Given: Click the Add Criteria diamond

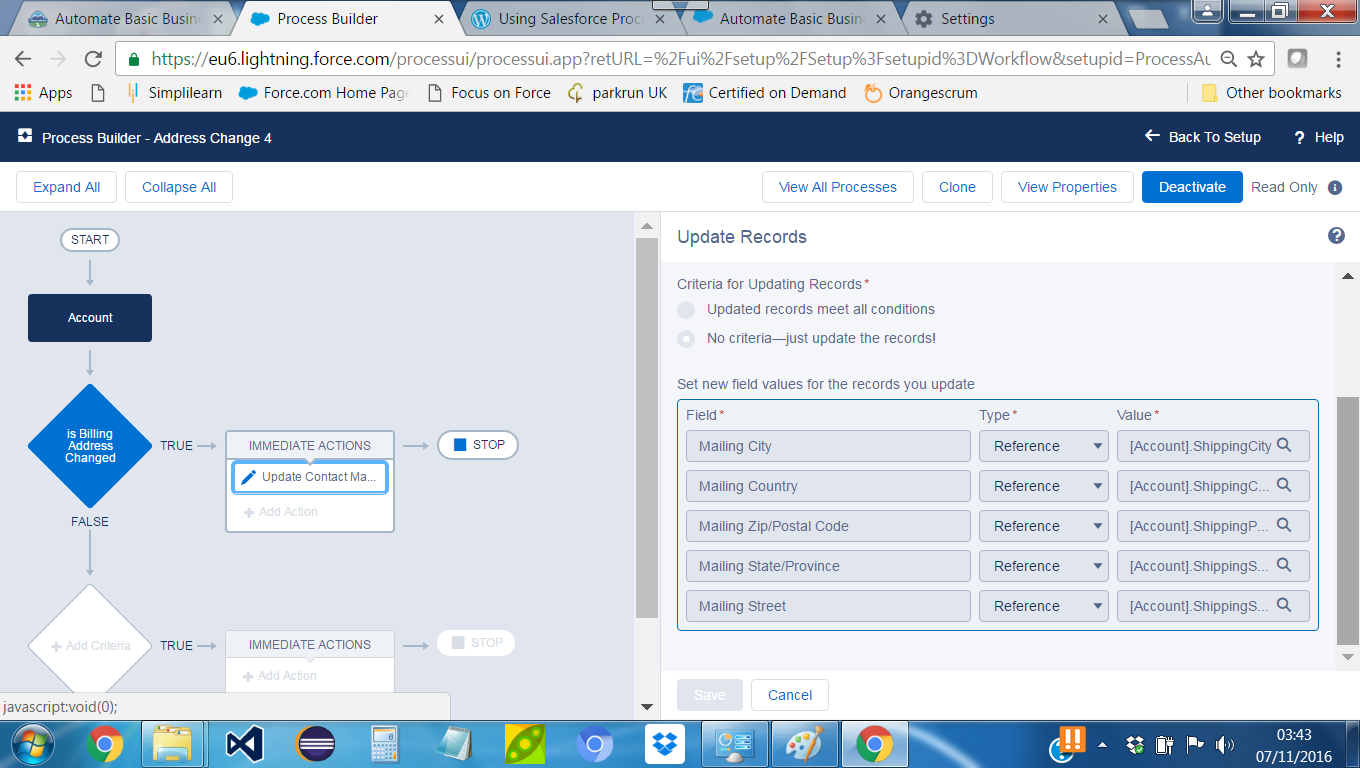Looking at the screenshot, I should (90, 645).
